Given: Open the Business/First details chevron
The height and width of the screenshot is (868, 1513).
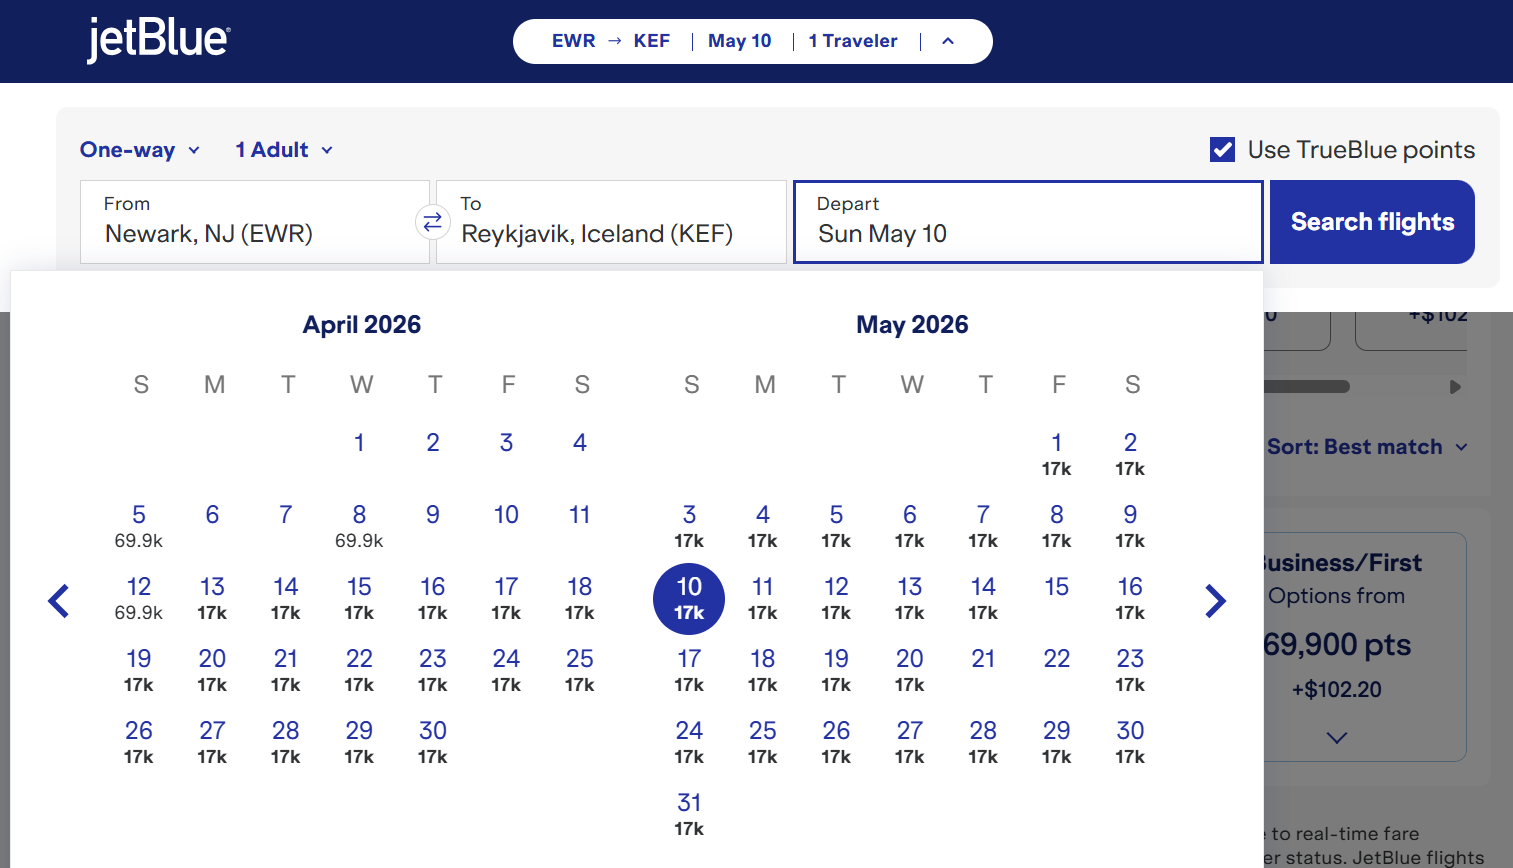Looking at the screenshot, I should tap(1337, 738).
